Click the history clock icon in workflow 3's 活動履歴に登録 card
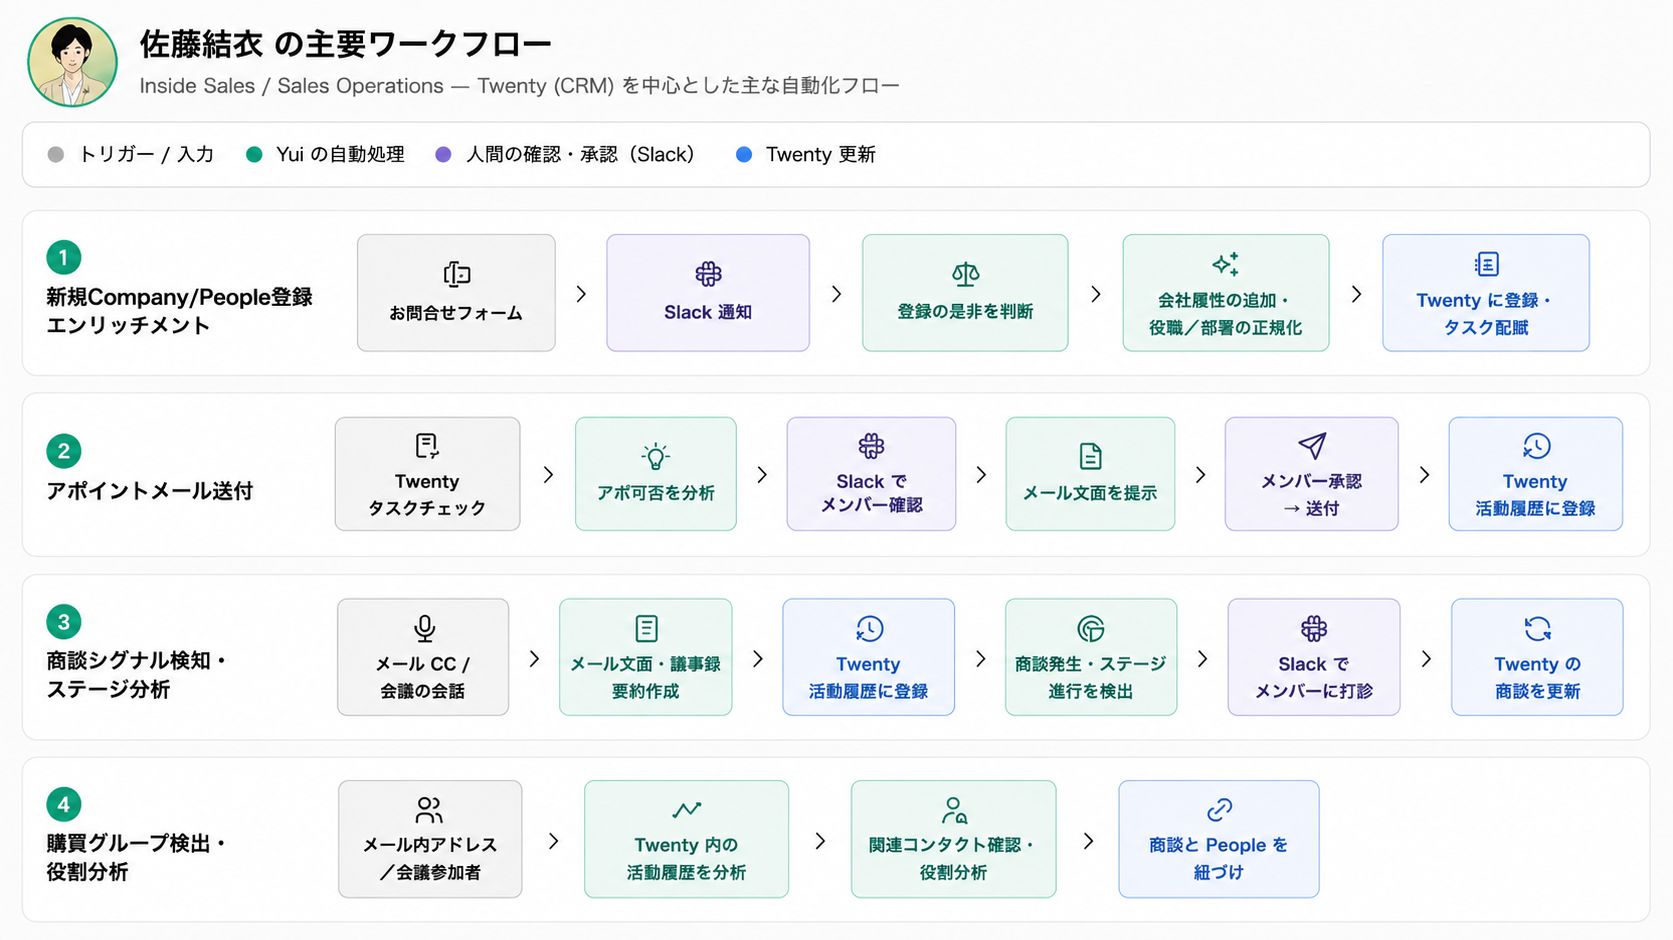The image size is (1673, 940). pos(869,628)
